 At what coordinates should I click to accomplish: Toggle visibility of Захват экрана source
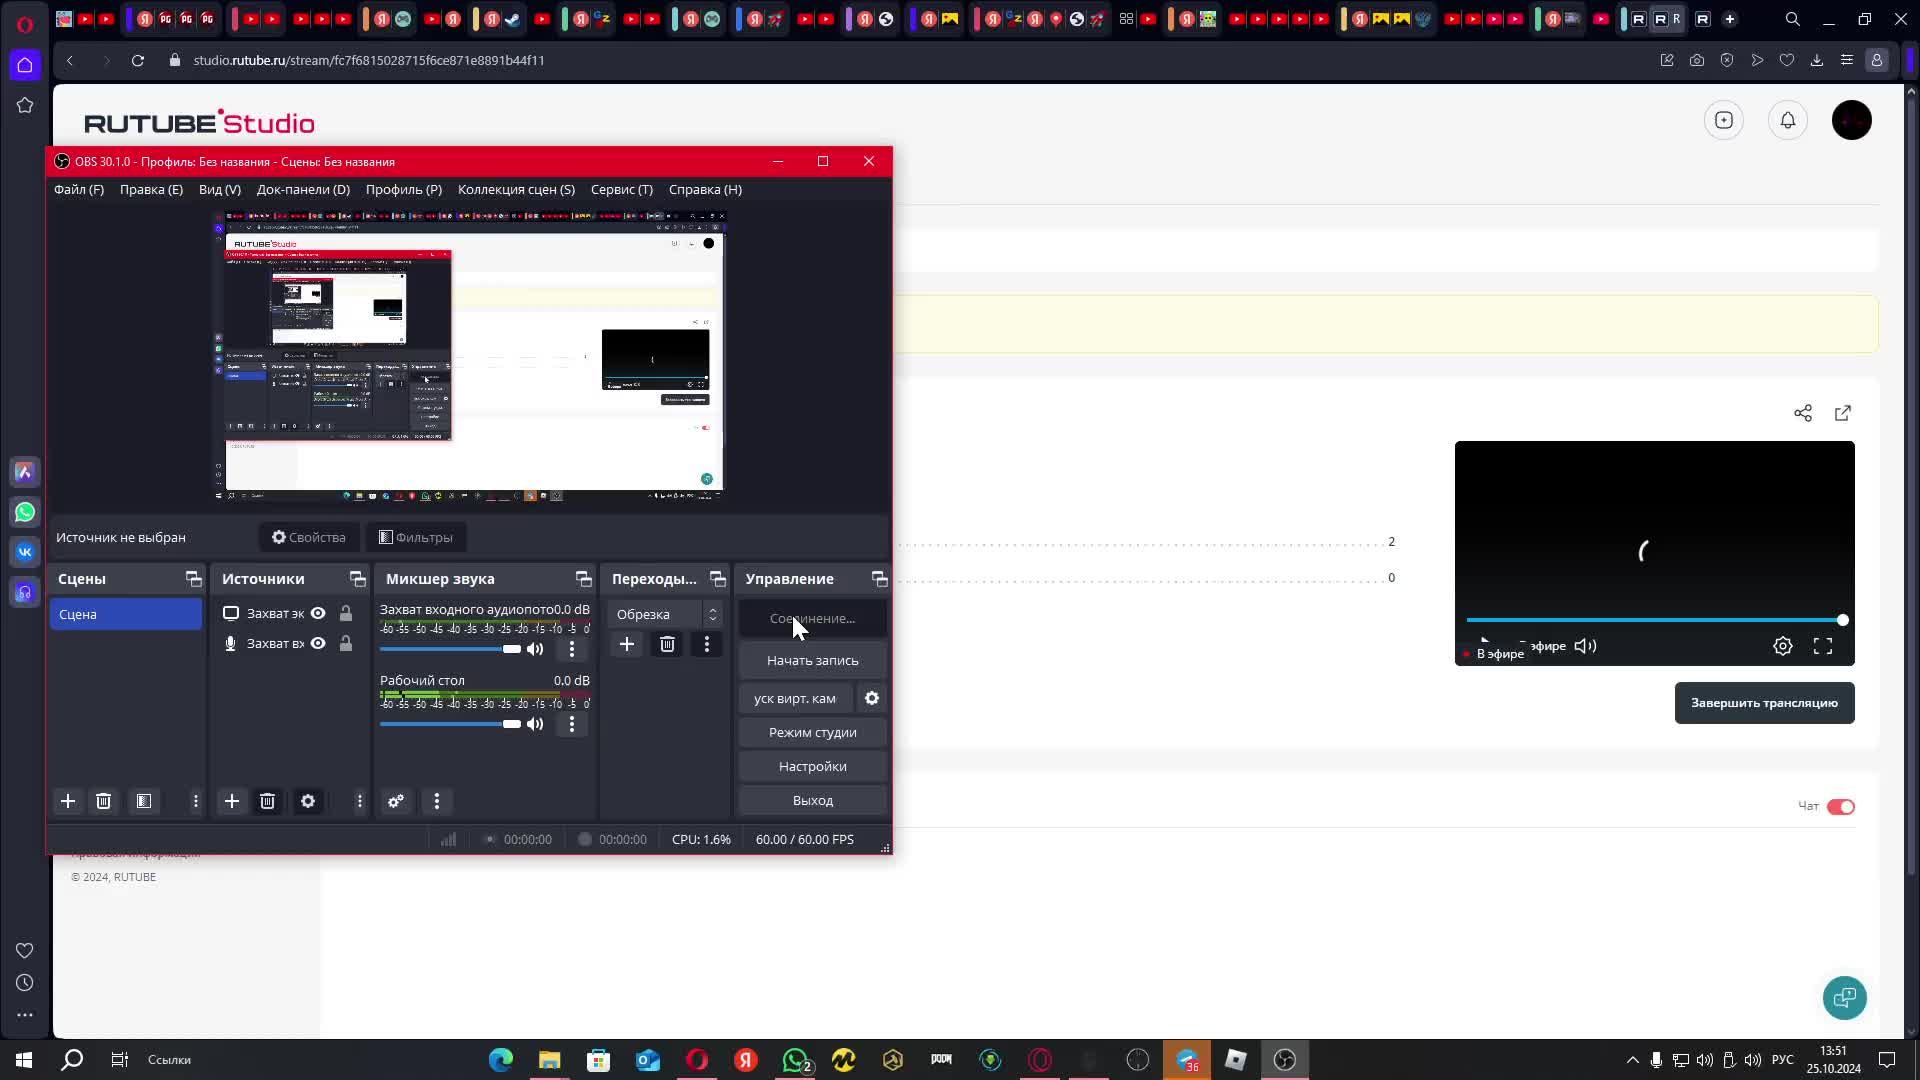click(x=318, y=613)
